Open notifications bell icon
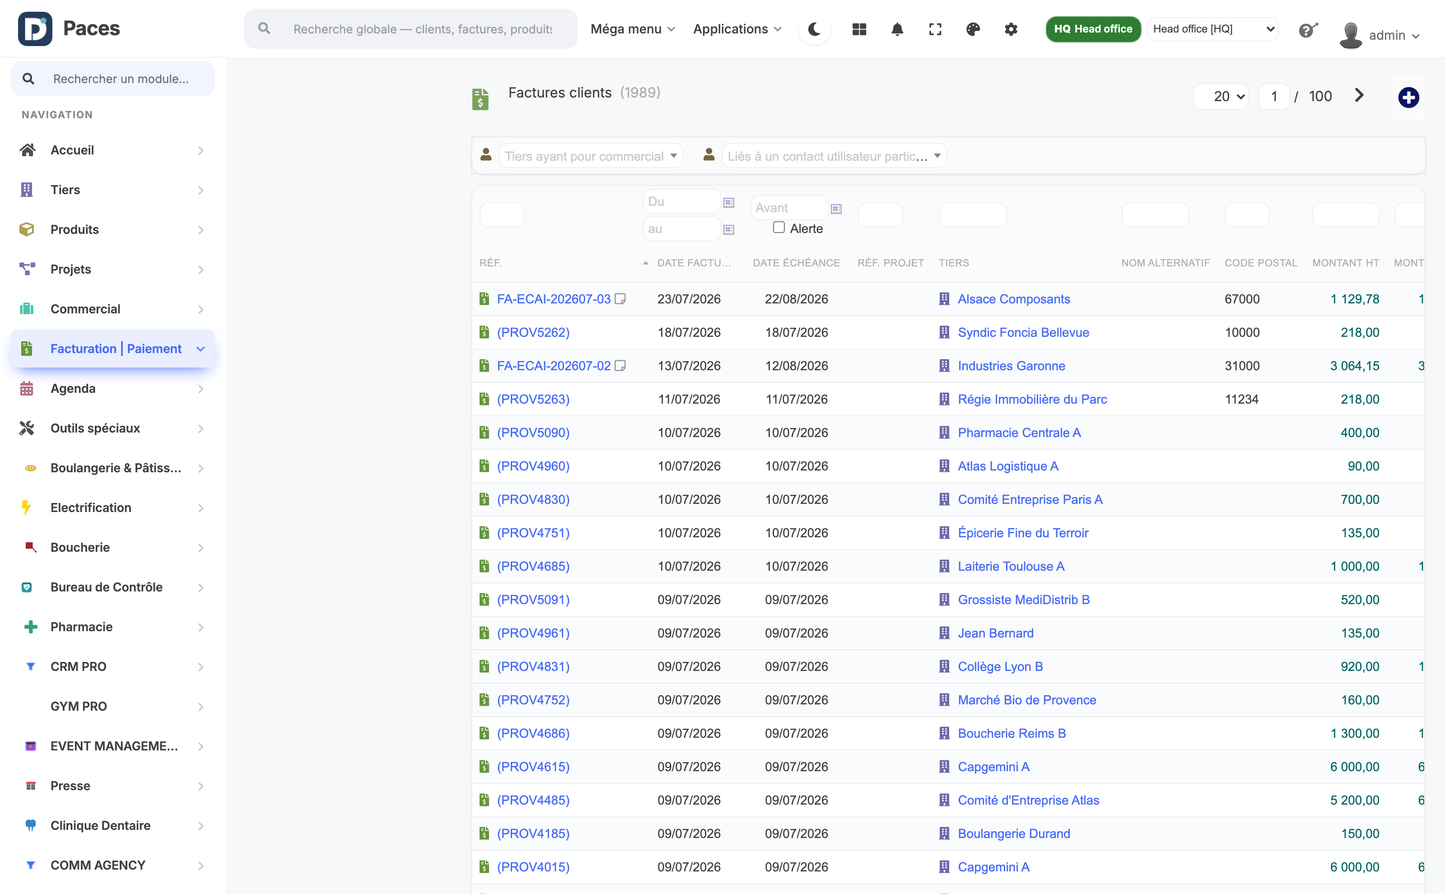 pos(897,29)
